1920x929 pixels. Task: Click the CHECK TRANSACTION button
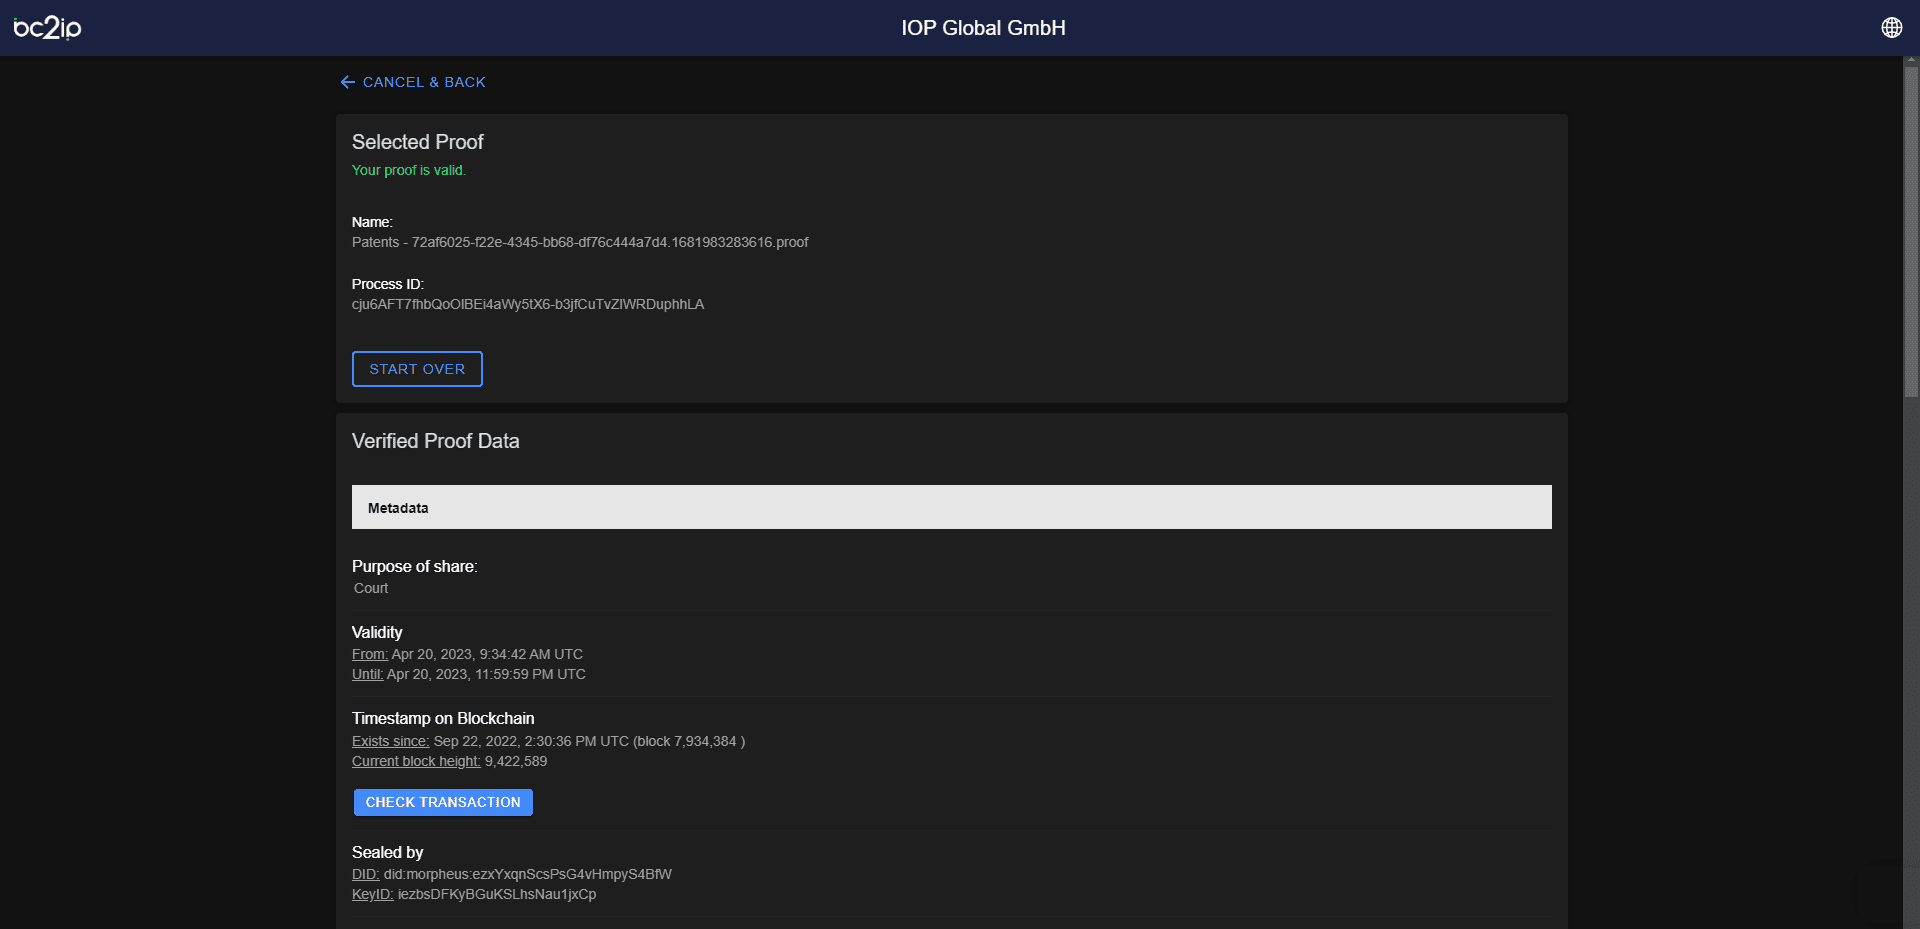[x=443, y=802]
